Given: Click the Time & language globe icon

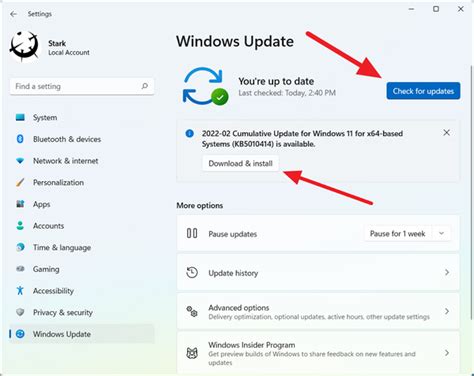Looking at the screenshot, I should tap(20, 247).
